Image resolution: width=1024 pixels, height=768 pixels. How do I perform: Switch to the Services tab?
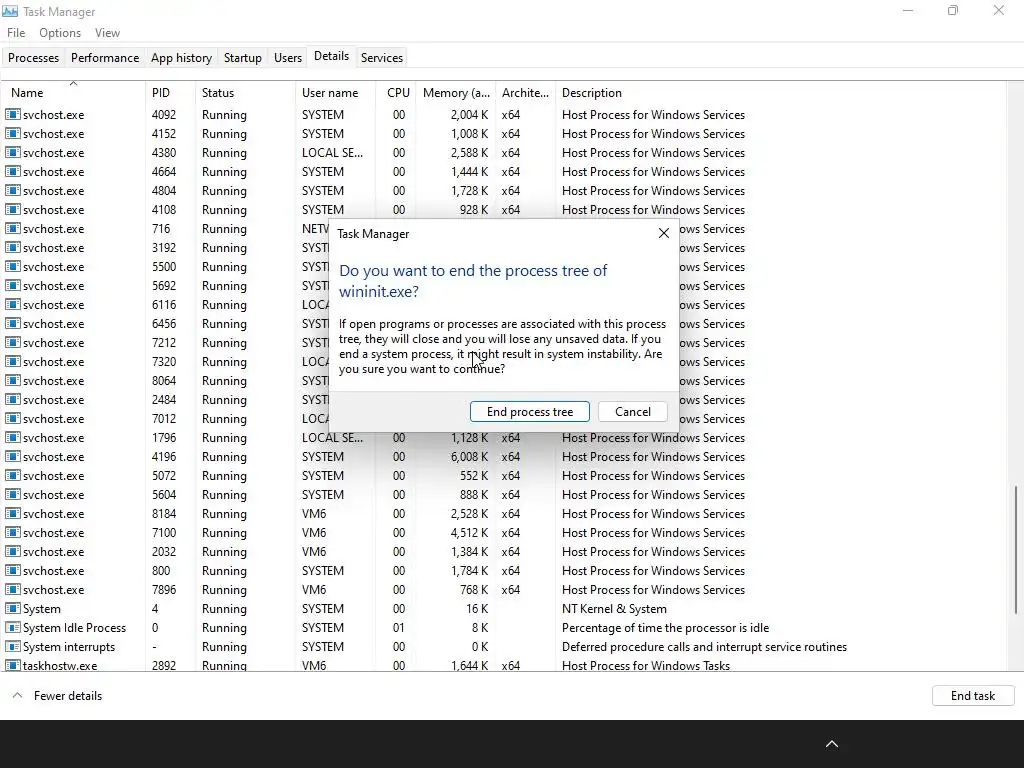381,57
